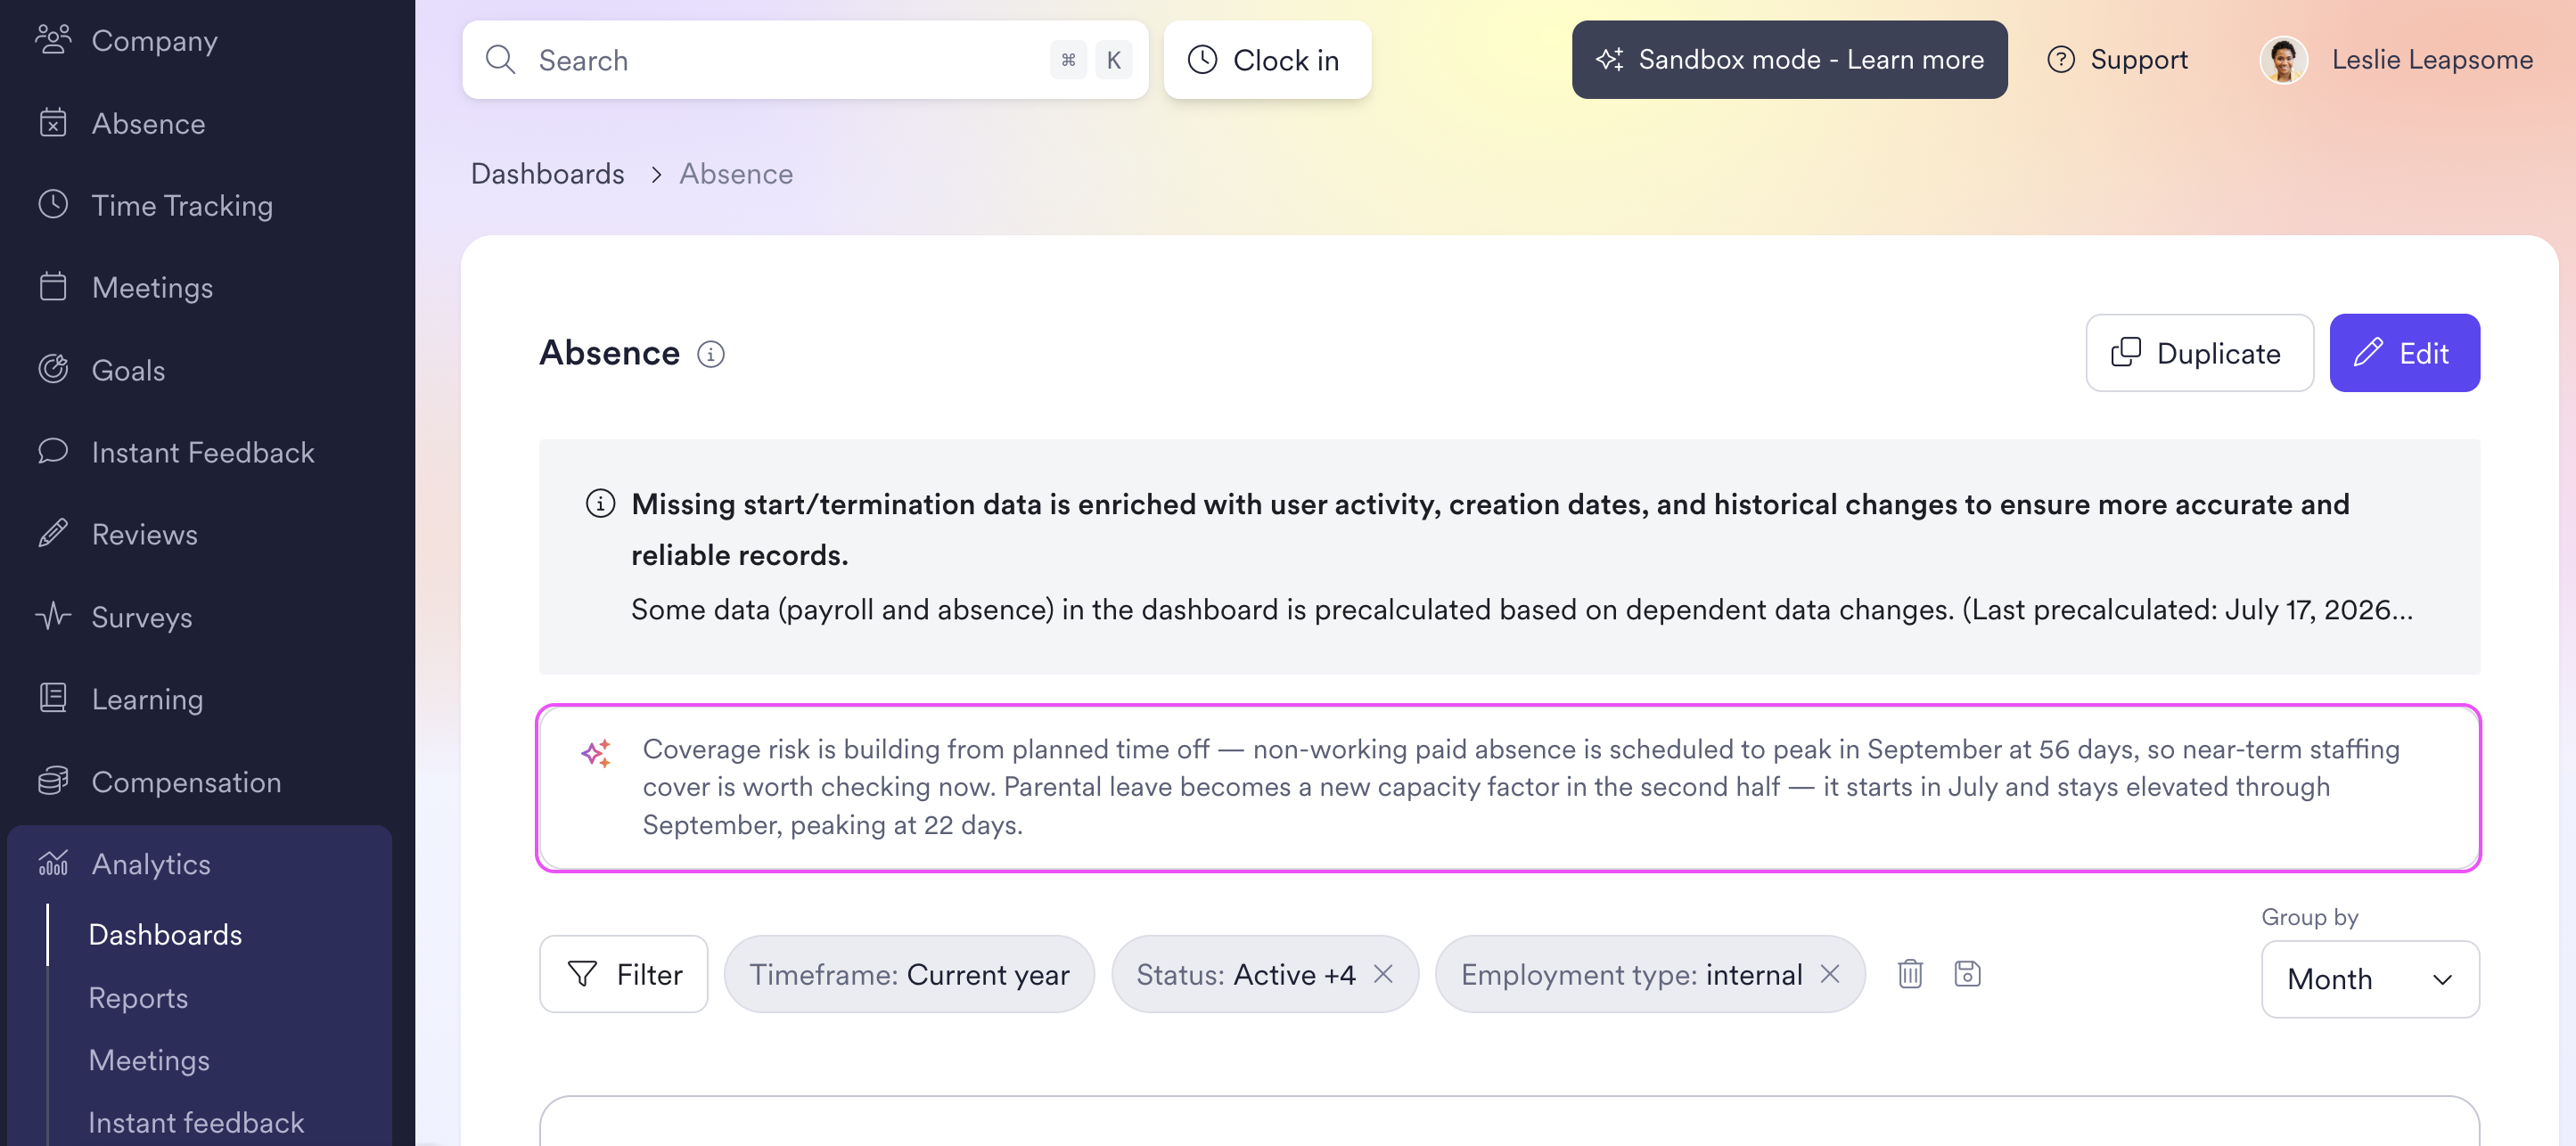The image size is (2576, 1146).
Task: Click the Company people icon
Action: pos(53,40)
